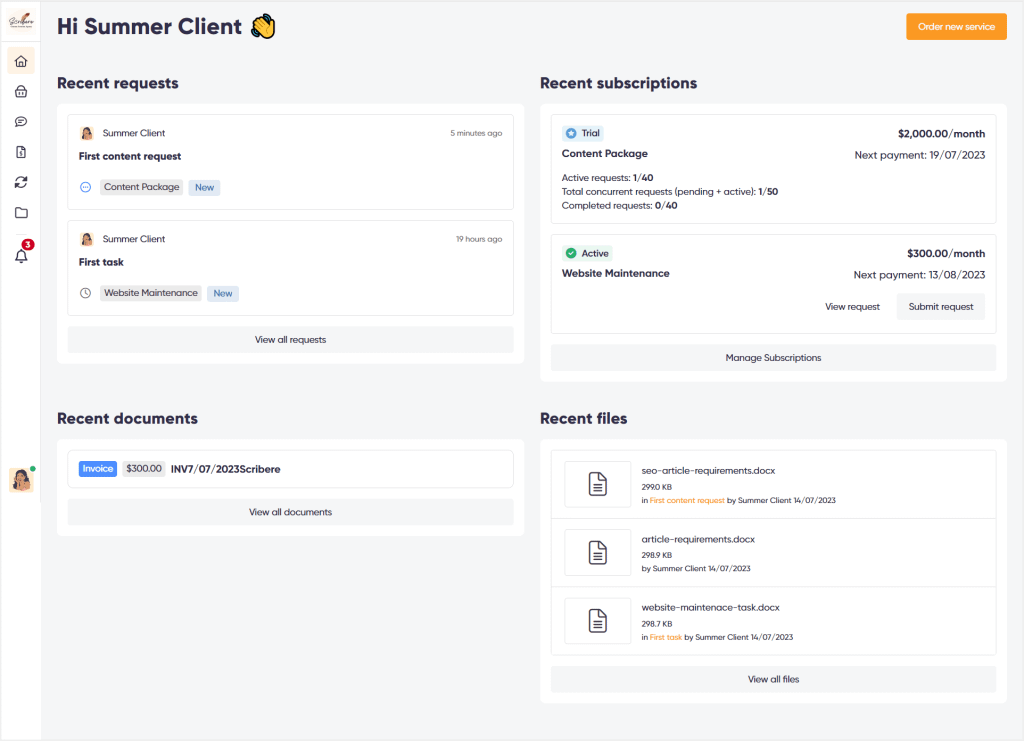The width and height of the screenshot is (1024, 741).
Task: Open the user profile avatar in sidebar
Action: tap(21, 480)
